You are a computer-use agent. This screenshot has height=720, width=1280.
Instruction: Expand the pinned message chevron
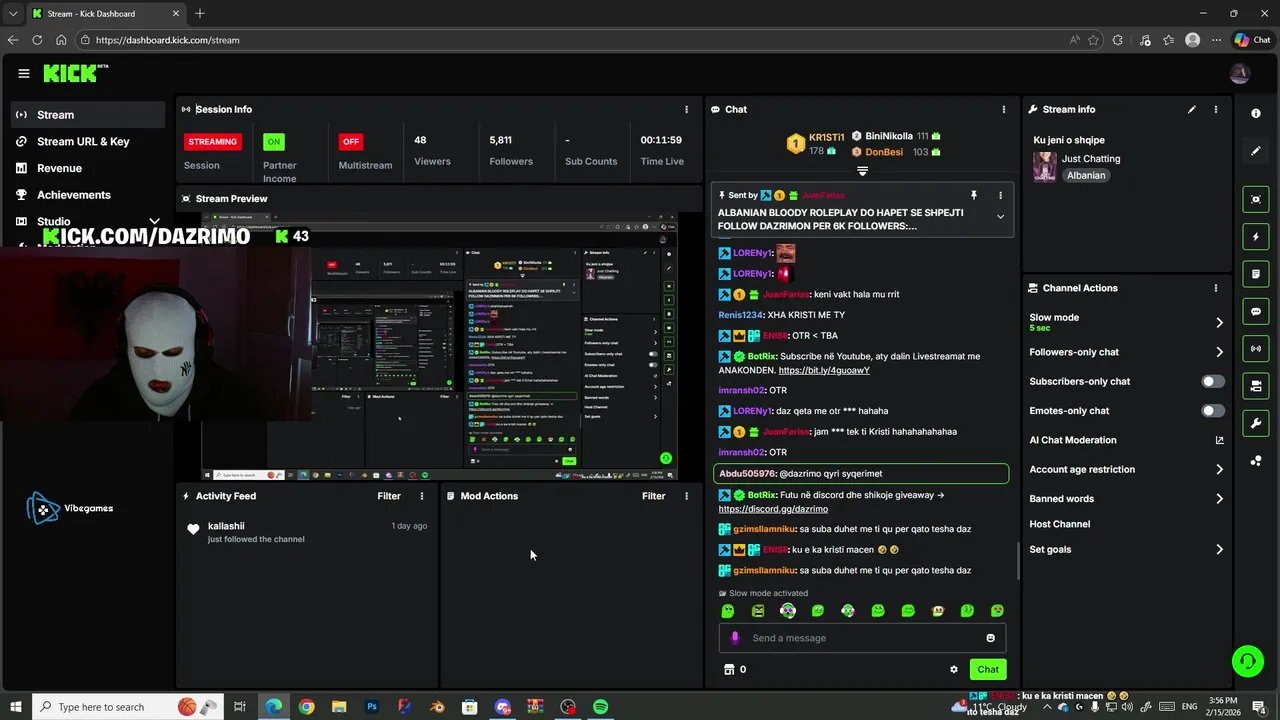tap(1000, 217)
